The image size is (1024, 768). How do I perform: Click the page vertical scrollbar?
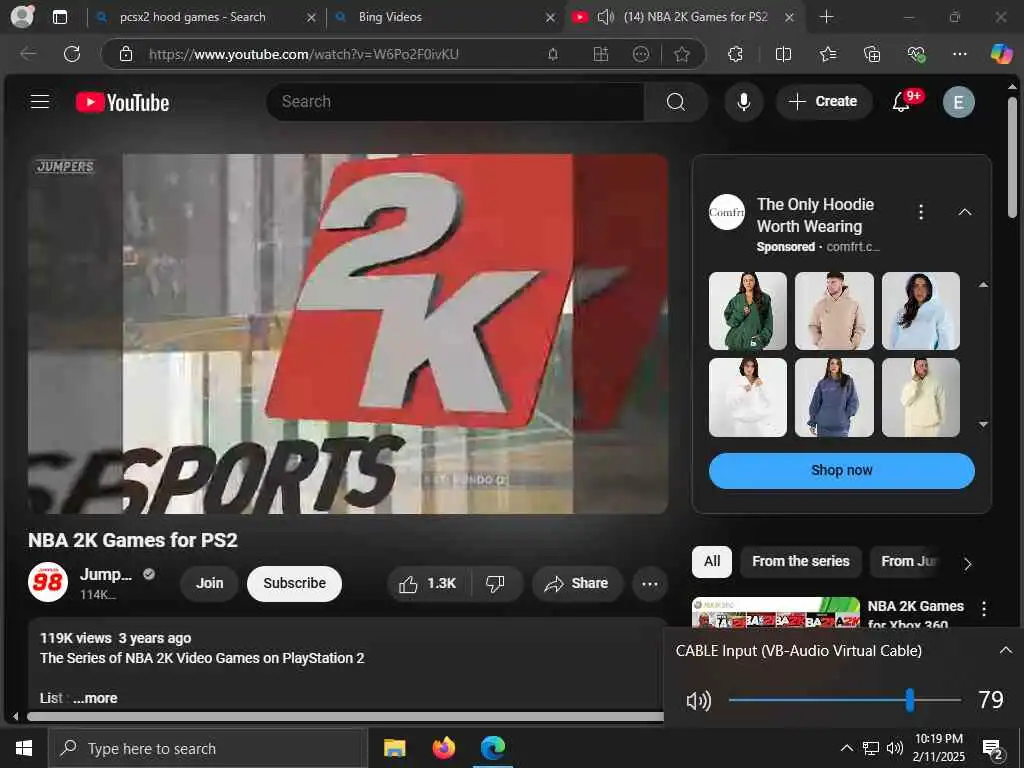point(1012,157)
